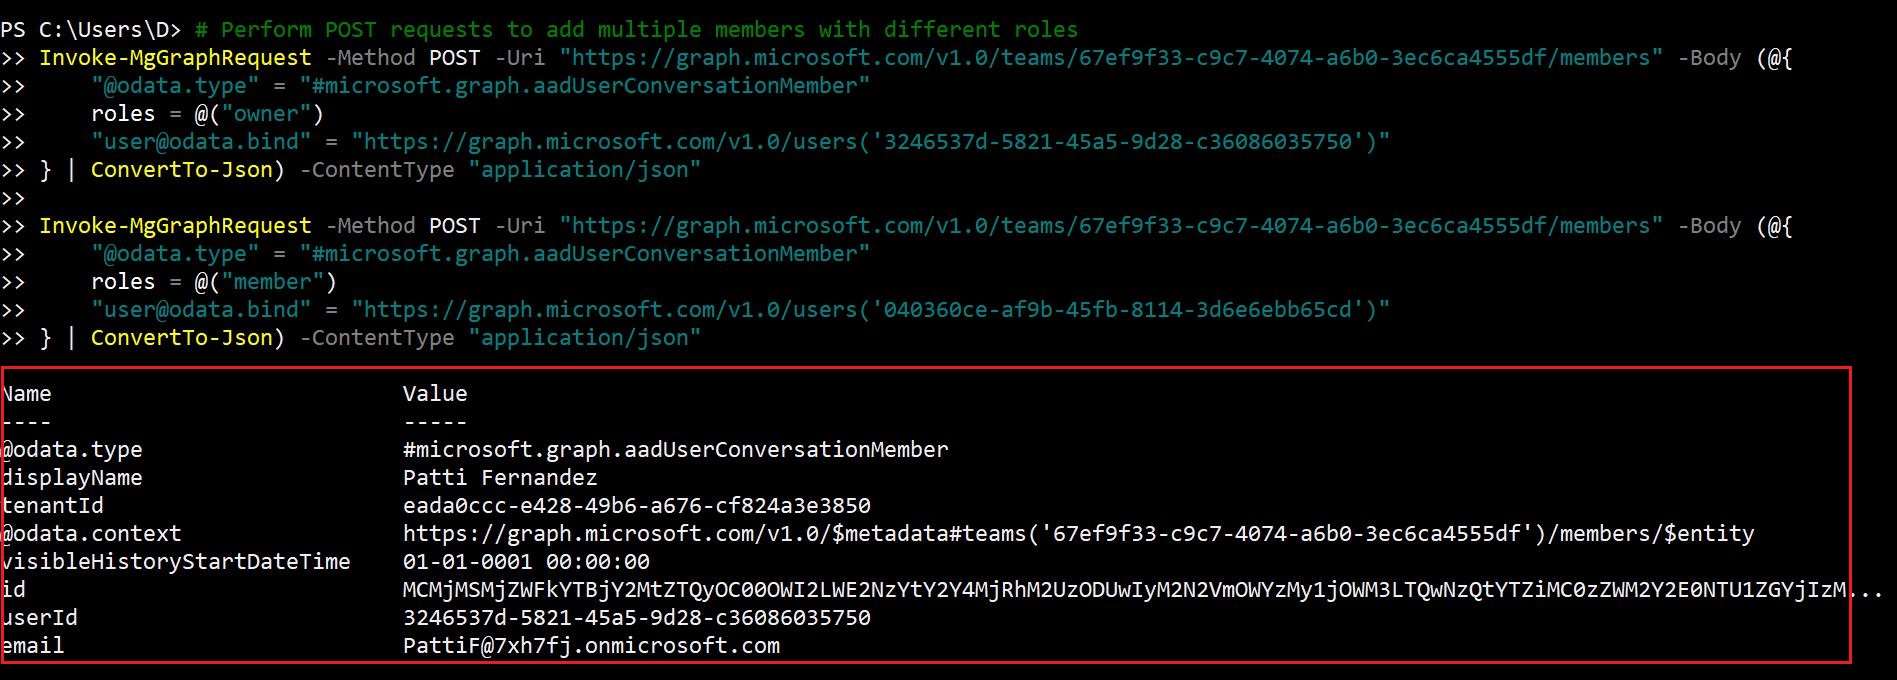This screenshot has width=1897, height=680.
Task: Click the userId value in output table
Action: (636, 618)
